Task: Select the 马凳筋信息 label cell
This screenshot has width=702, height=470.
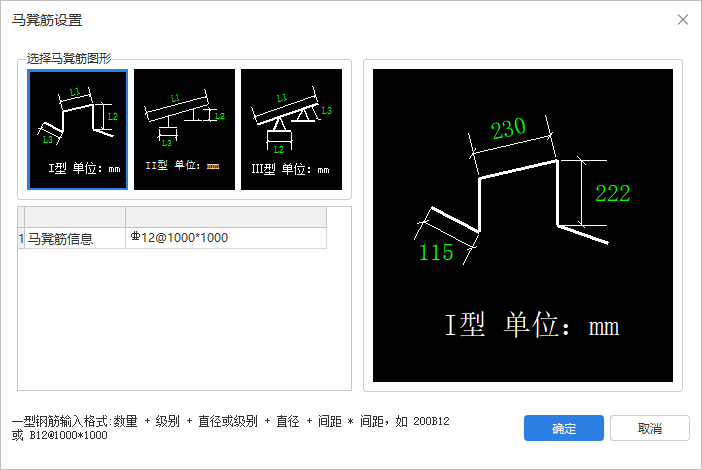Action: 75,238
